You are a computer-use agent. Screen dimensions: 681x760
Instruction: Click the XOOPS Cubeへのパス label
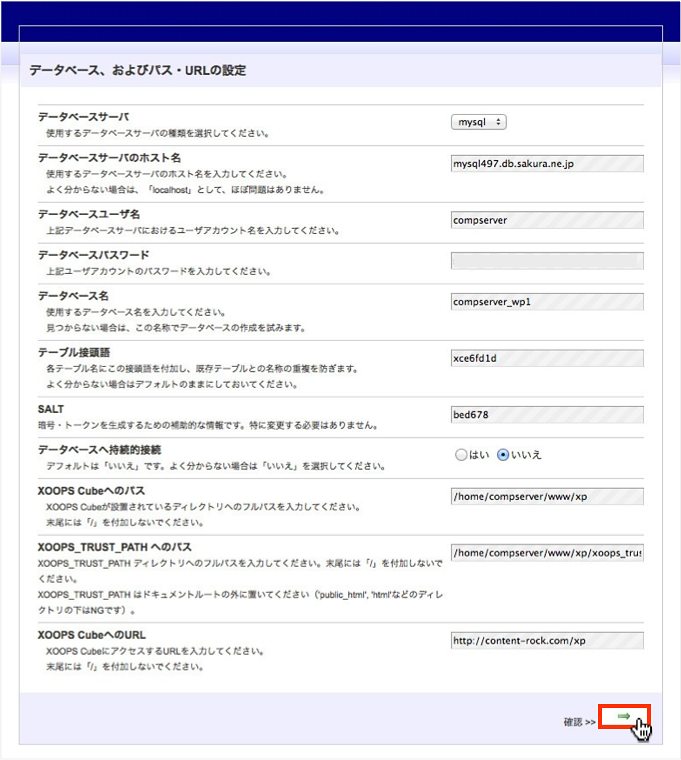[91, 491]
